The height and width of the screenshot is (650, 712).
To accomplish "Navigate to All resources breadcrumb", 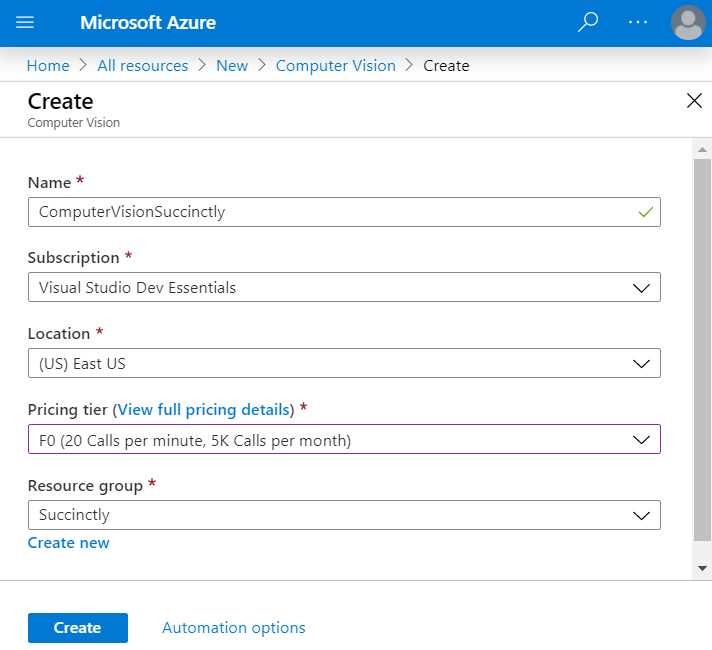I will click(143, 66).
